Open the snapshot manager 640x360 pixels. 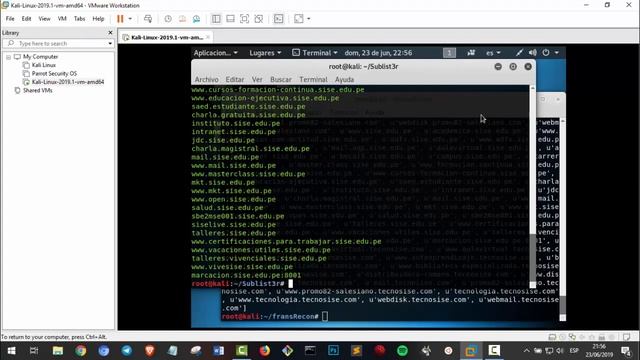196,19
